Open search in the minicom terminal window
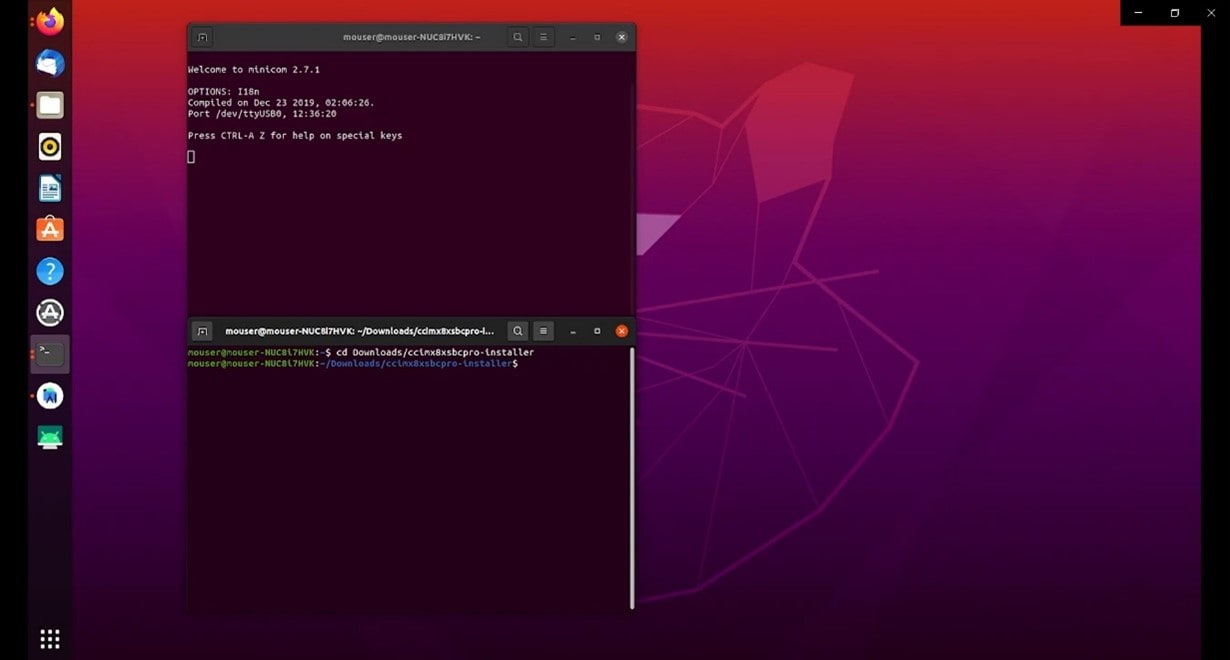 pos(518,37)
